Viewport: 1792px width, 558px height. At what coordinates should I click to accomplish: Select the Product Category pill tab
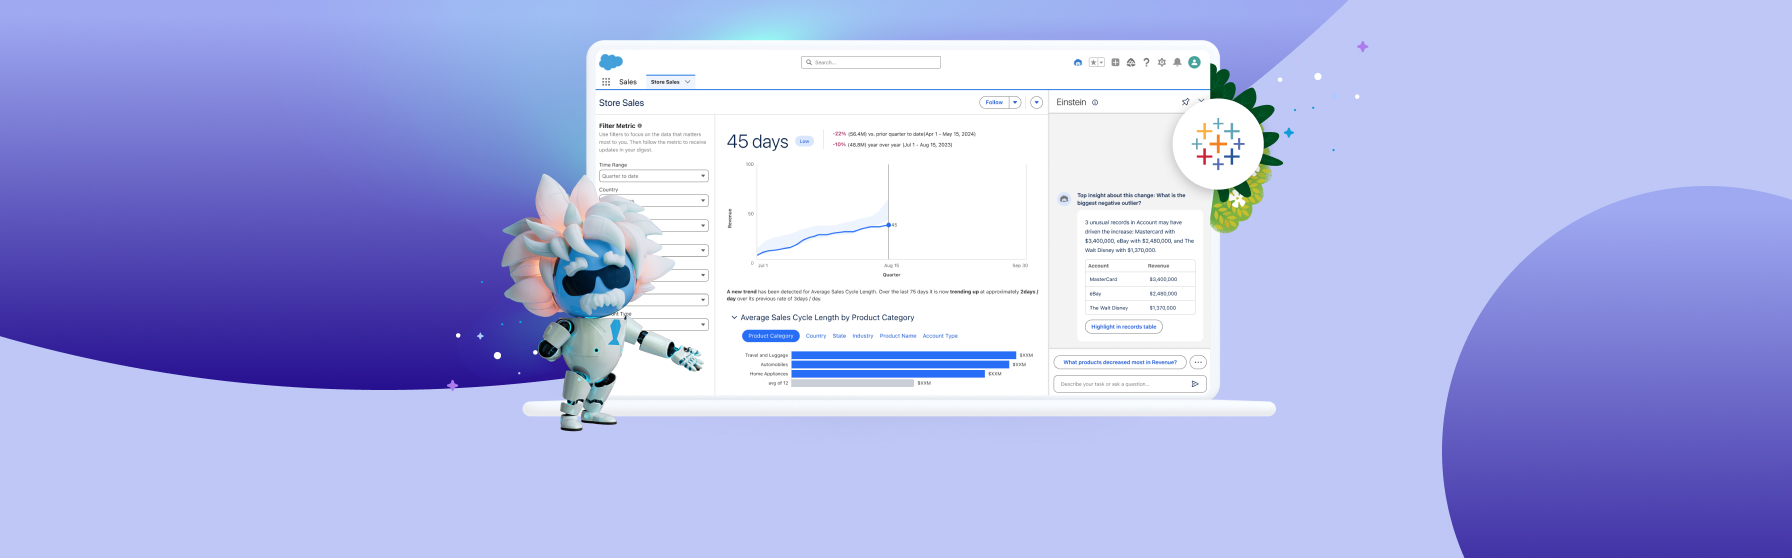pos(771,336)
